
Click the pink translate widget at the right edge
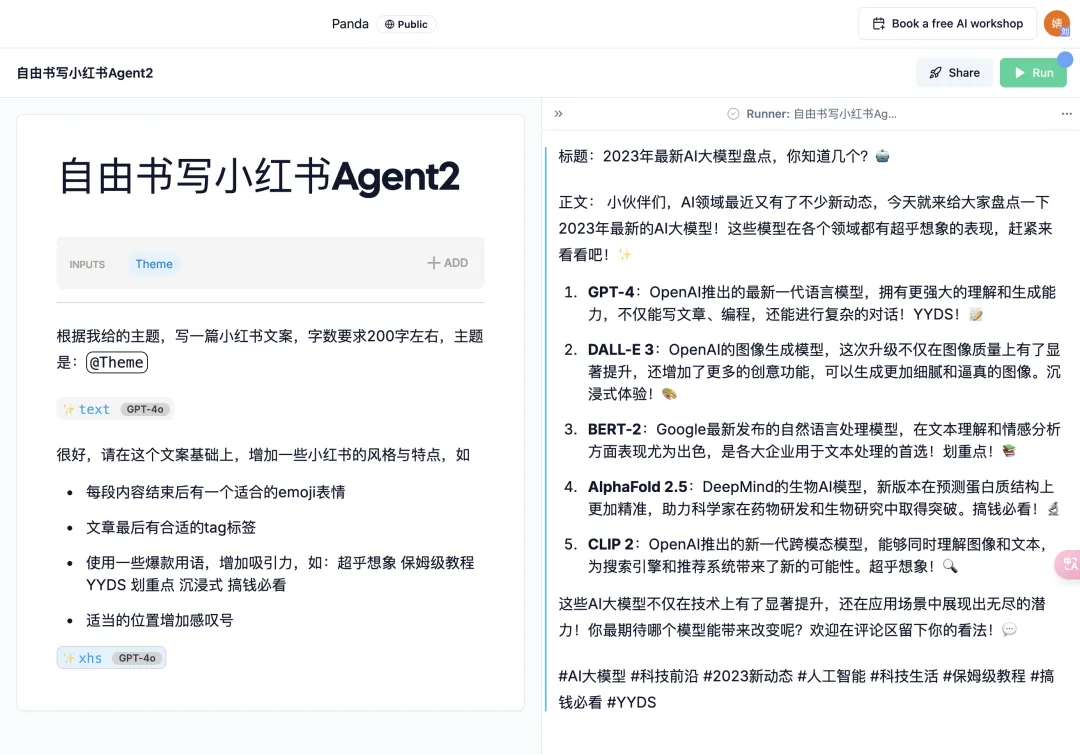(1068, 564)
